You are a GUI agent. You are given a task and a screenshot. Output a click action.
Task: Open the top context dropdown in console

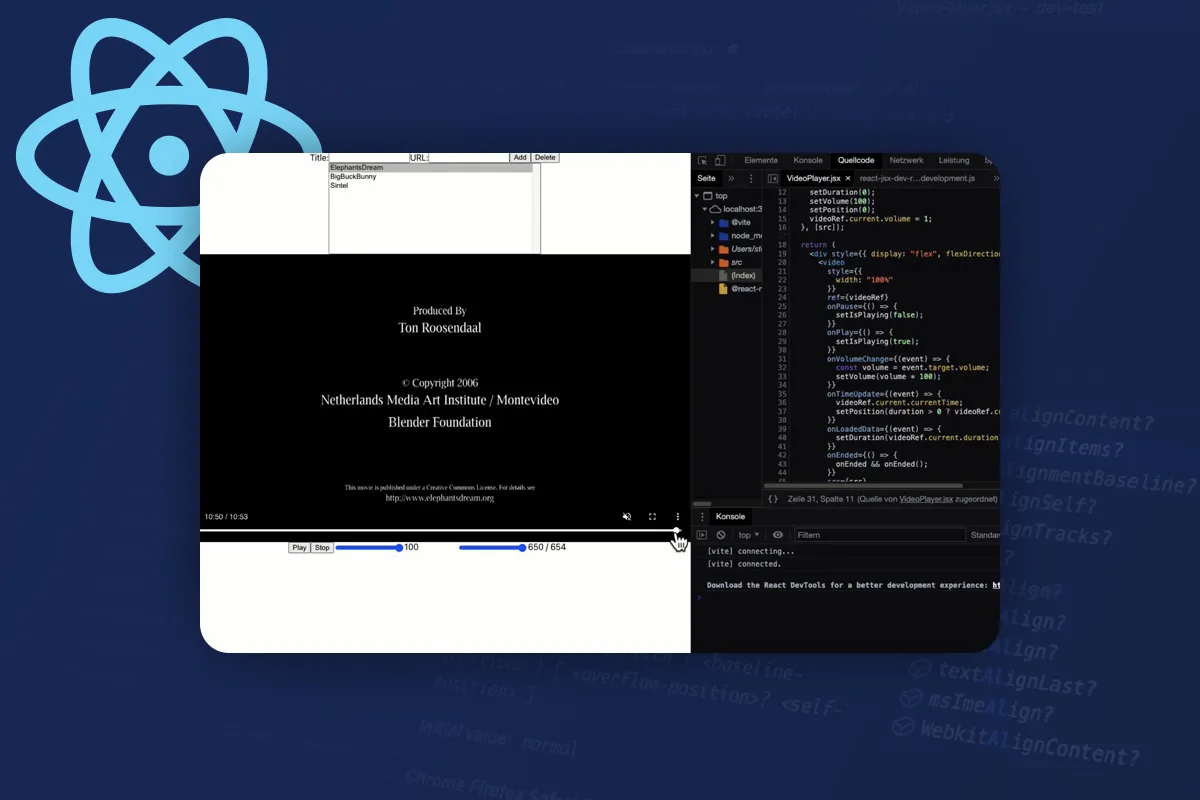click(x=748, y=535)
